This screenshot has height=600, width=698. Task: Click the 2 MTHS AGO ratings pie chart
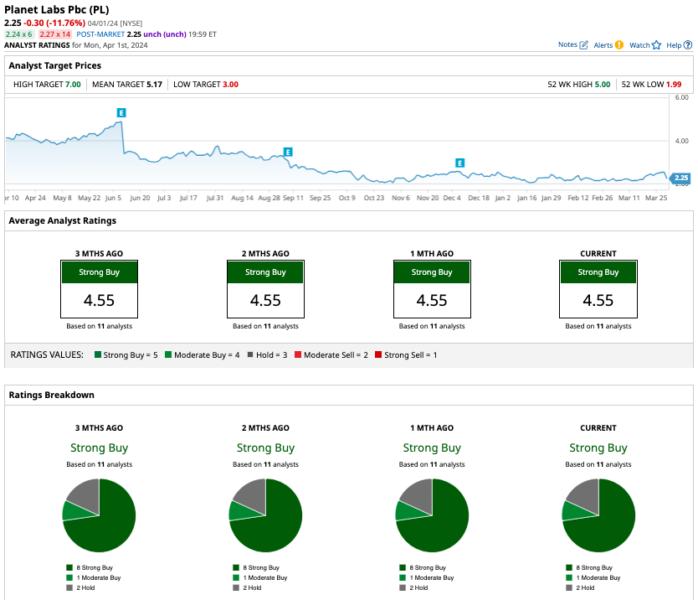point(266,515)
